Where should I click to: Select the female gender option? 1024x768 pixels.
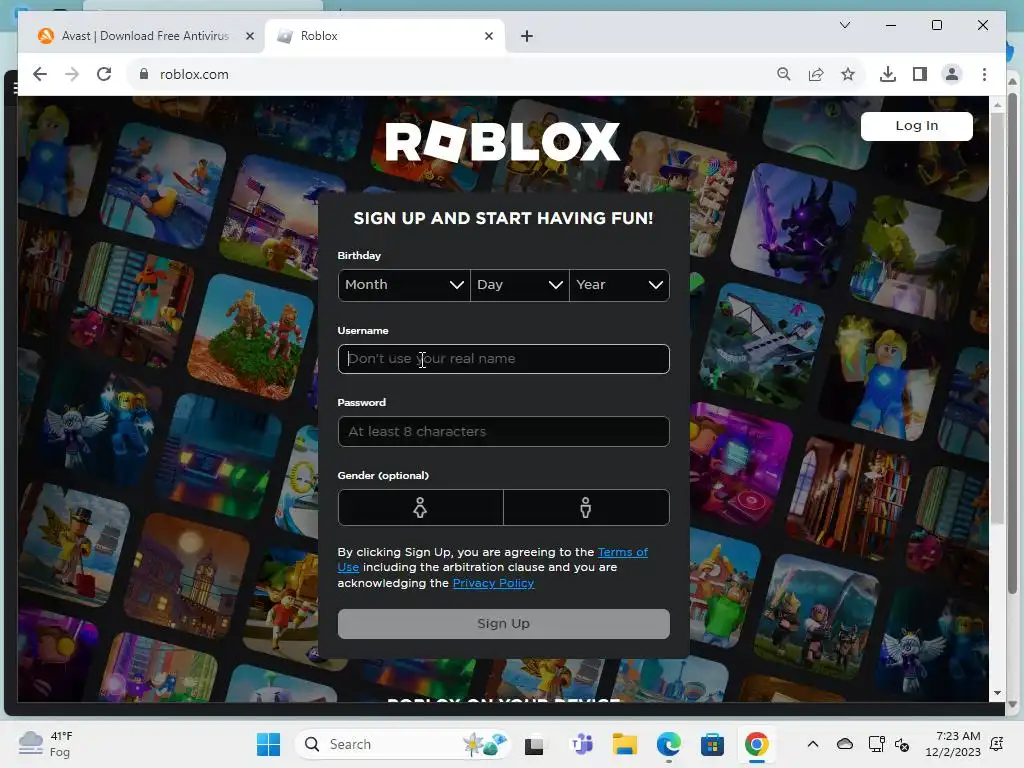[x=421, y=507]
